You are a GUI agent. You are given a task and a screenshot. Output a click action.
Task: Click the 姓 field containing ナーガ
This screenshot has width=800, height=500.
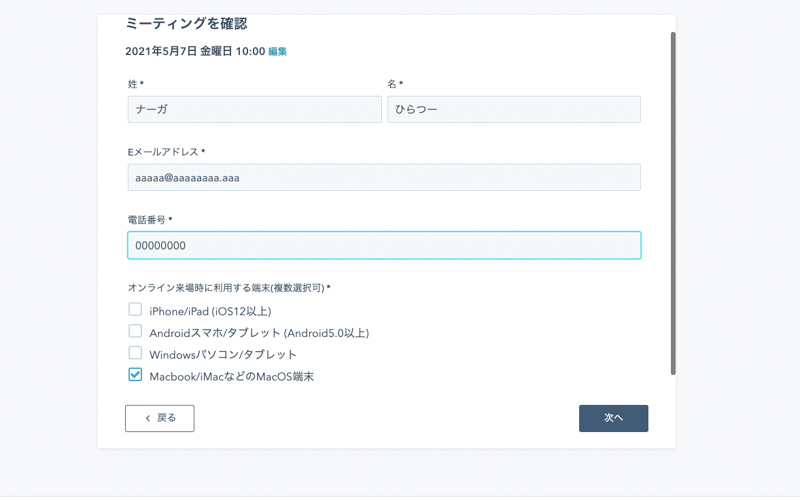coord(254,109)
